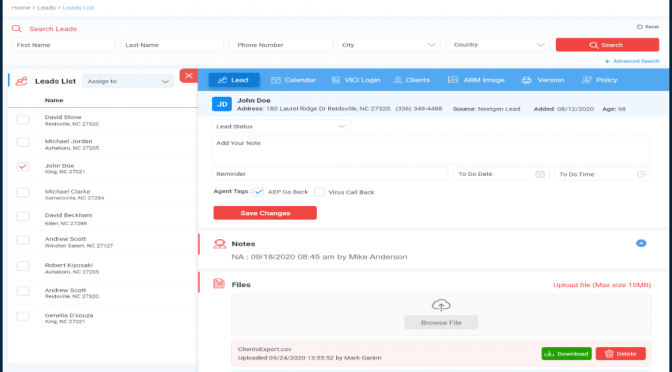Download ClientsExport.csv file
The width and height of the screenshot is (672, 372).
[x=567, y=354]
